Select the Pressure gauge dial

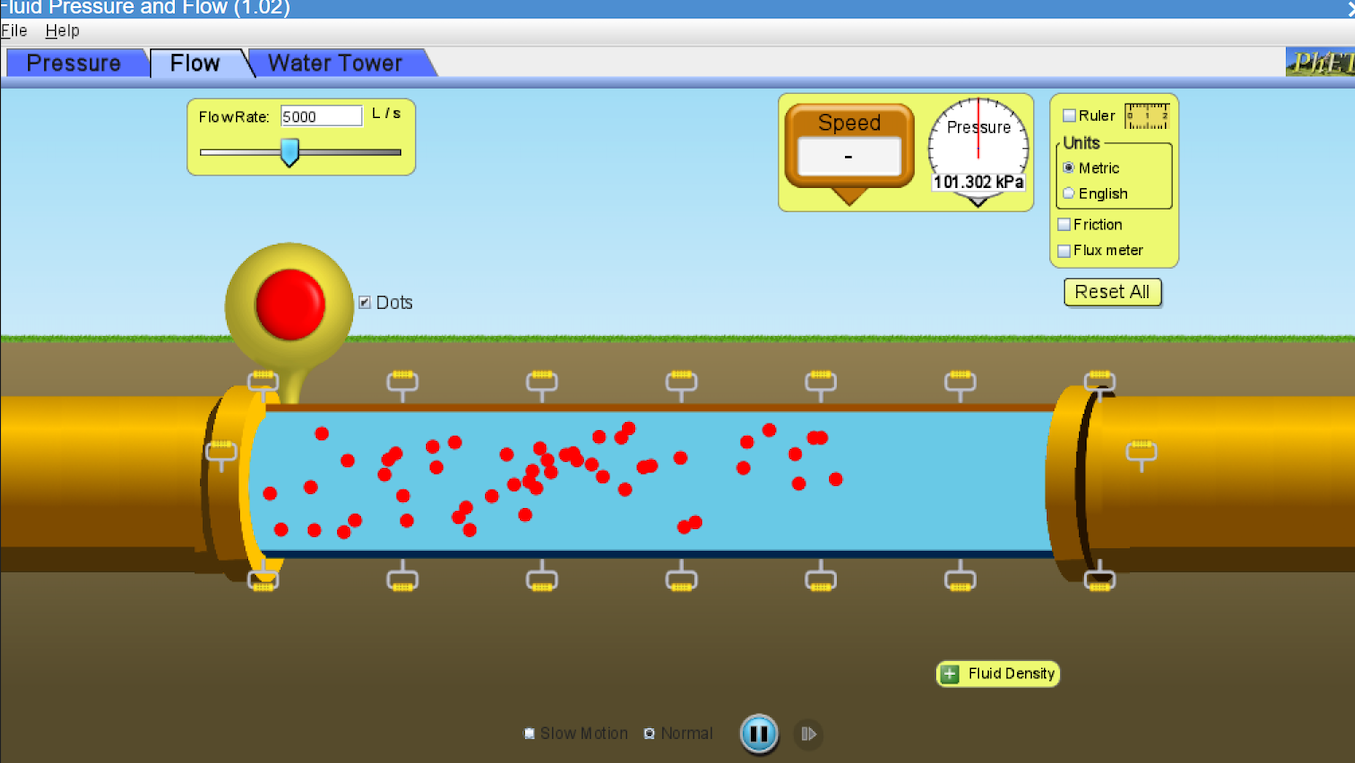pos(978,146)
